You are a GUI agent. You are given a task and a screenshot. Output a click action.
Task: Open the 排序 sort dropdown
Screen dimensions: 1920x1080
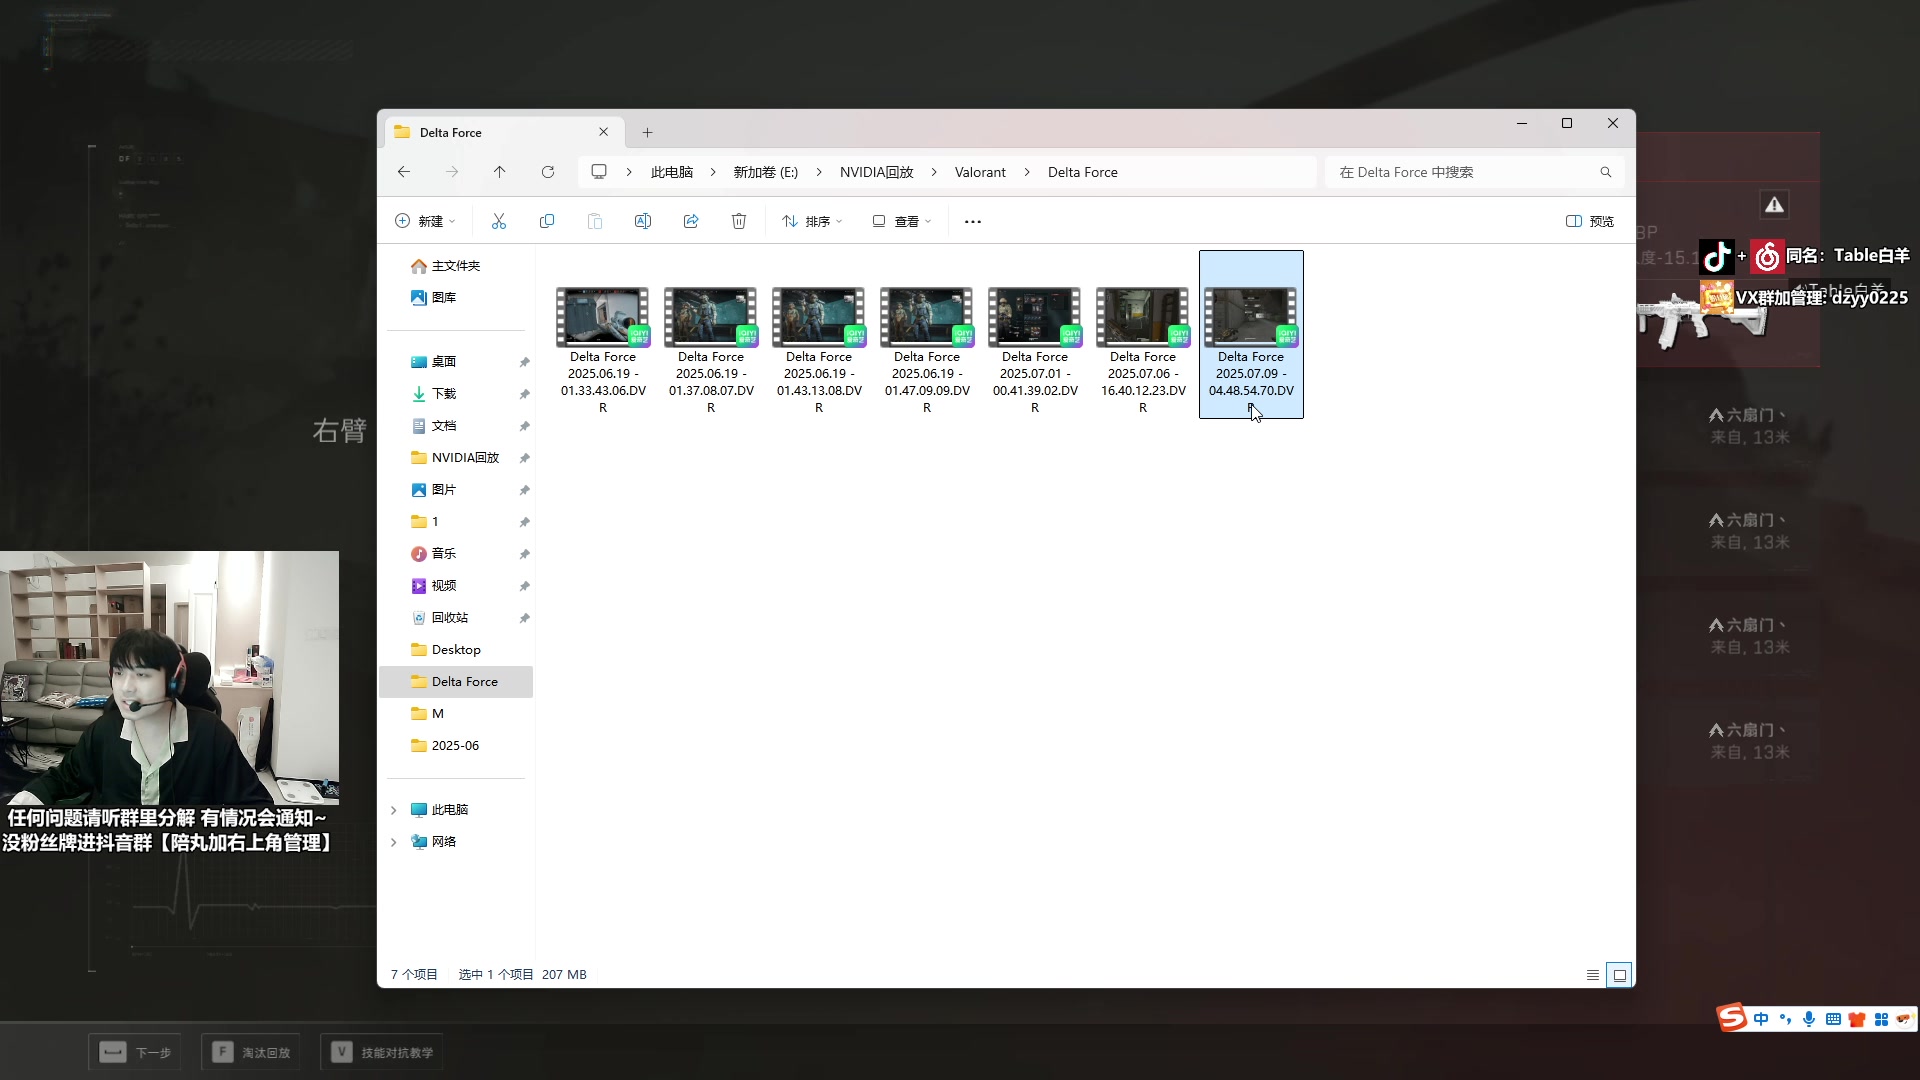(x=812, y=221)
